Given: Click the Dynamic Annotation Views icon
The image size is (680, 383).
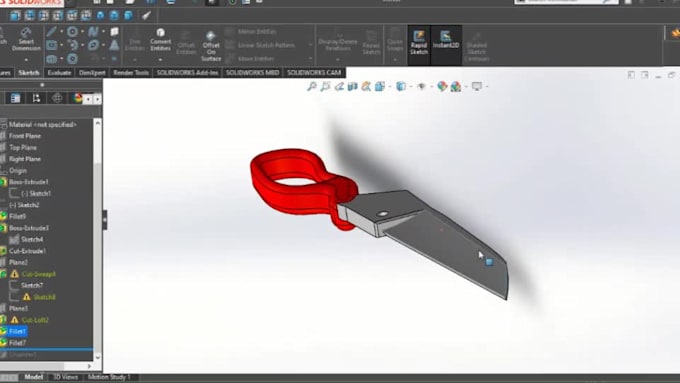Looking at the screenshot, I should pos(366,86).
